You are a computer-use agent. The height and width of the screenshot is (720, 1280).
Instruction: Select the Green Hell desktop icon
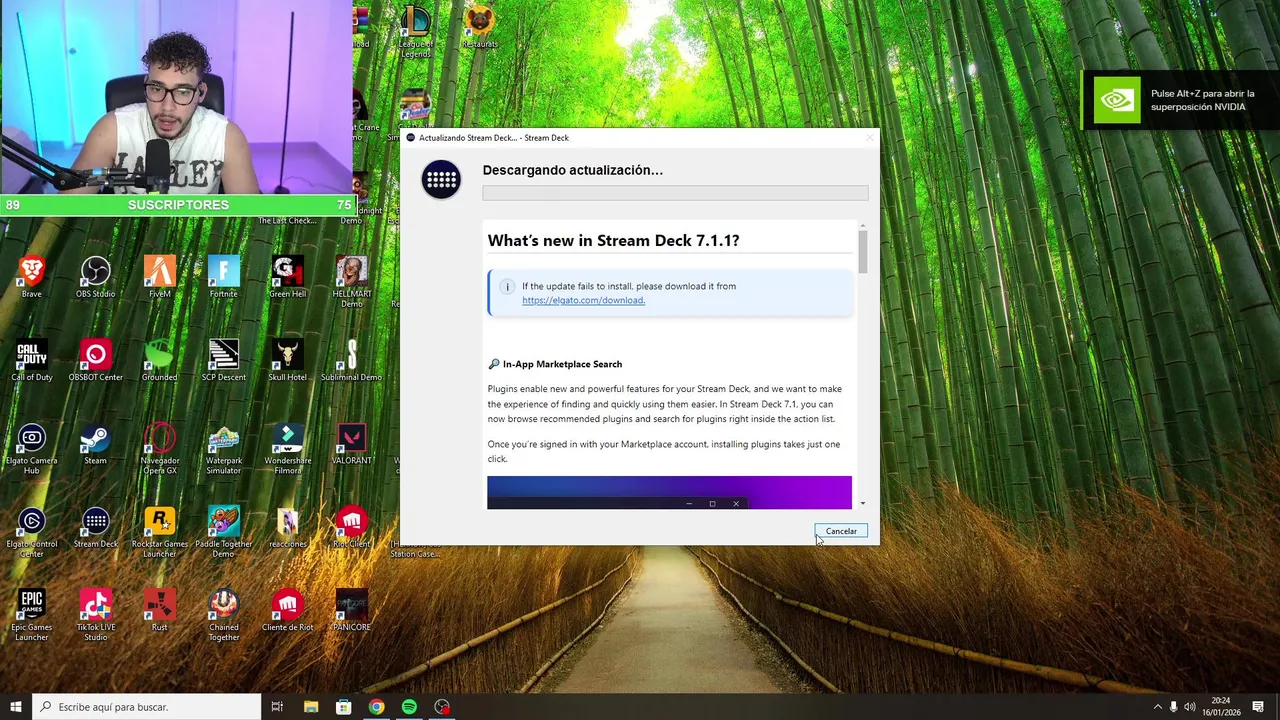point(288,277)
